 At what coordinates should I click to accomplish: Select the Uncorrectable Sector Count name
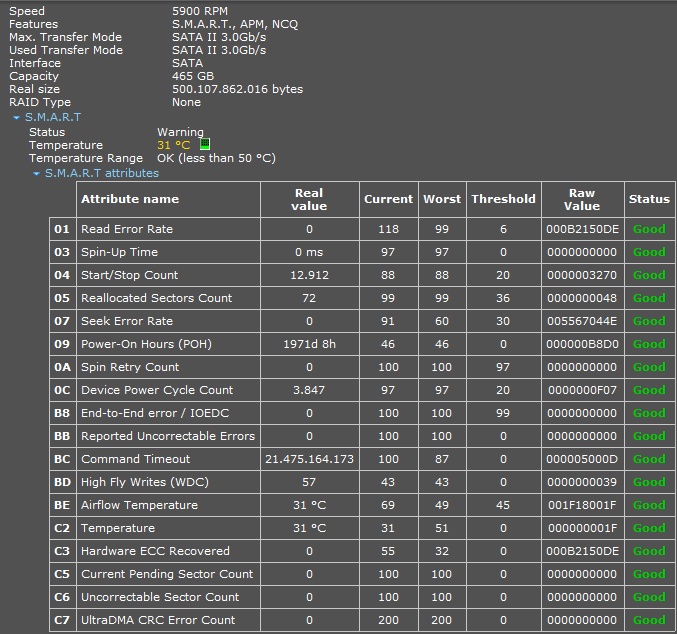click(160, 597)
